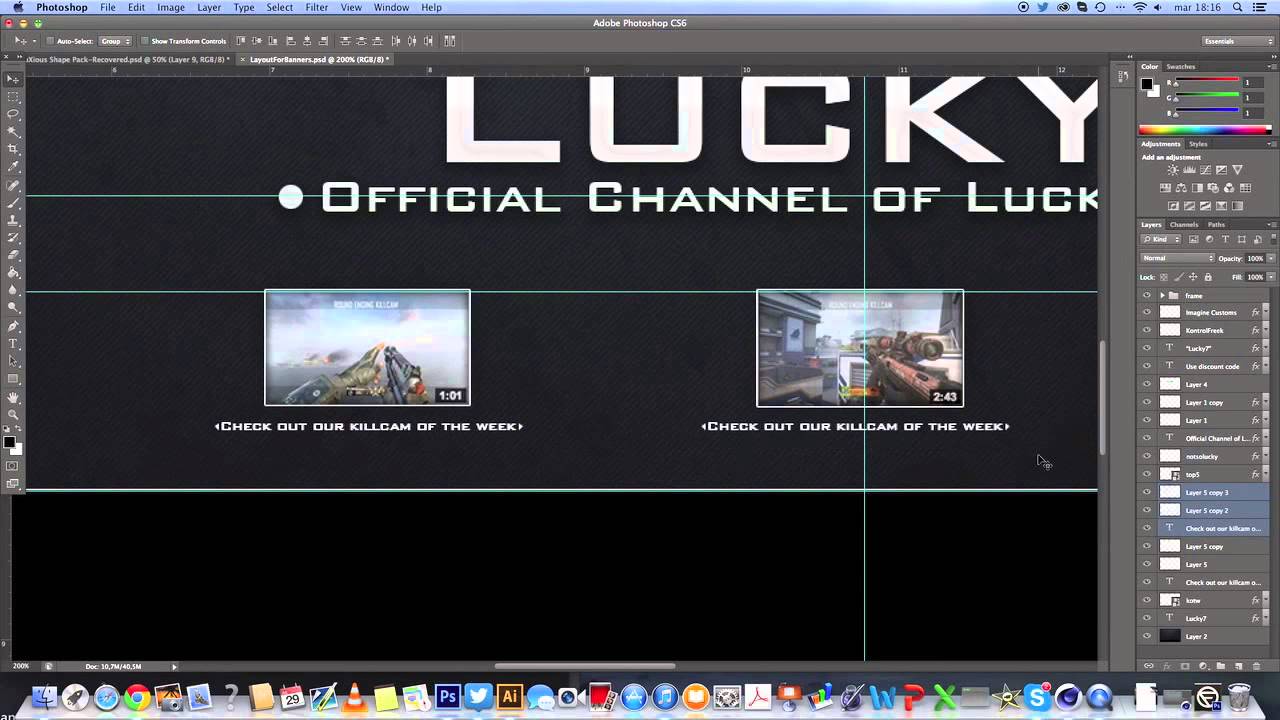The image size is (1280, 720).
Task: Open the Layer menu
Action: click(209, 7)
